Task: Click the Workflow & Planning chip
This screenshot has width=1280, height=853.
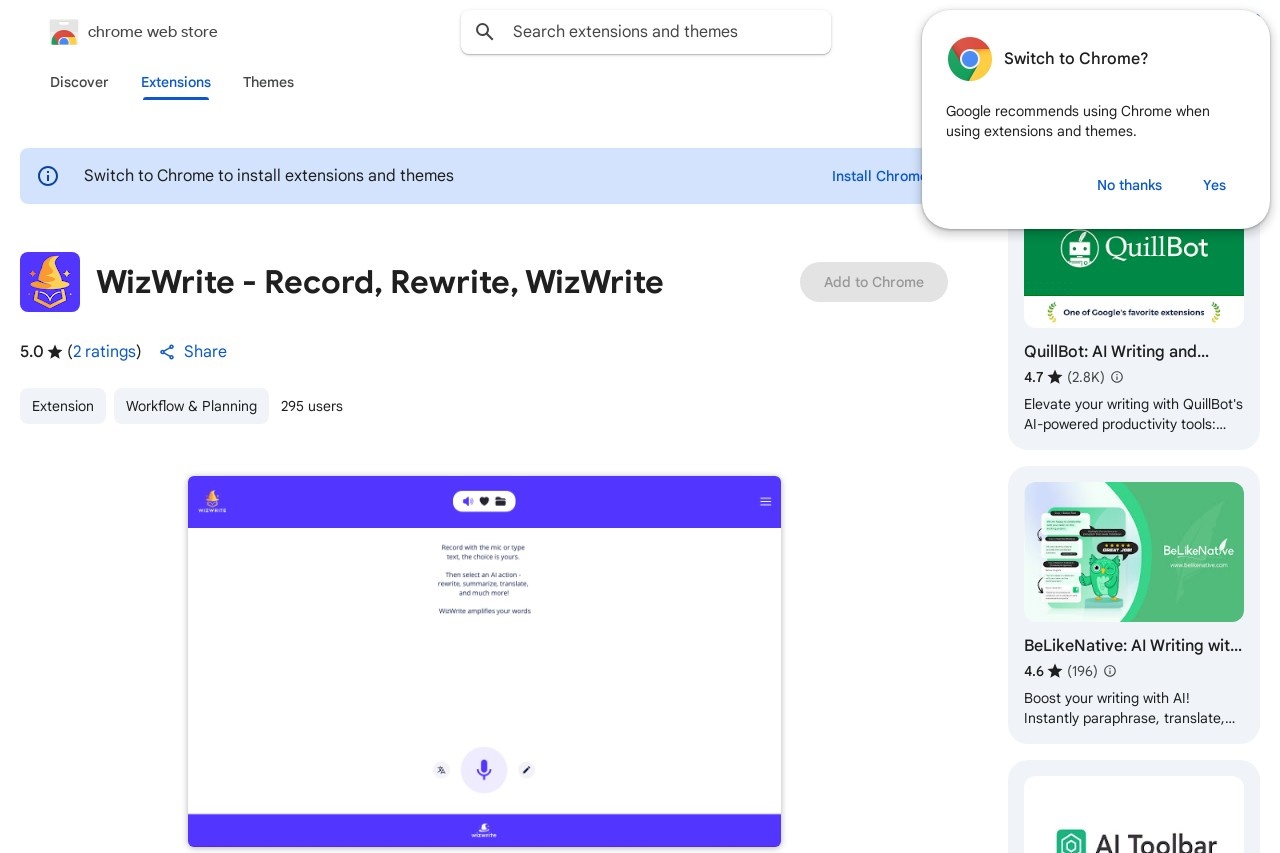Action: [x=191, y=406]
